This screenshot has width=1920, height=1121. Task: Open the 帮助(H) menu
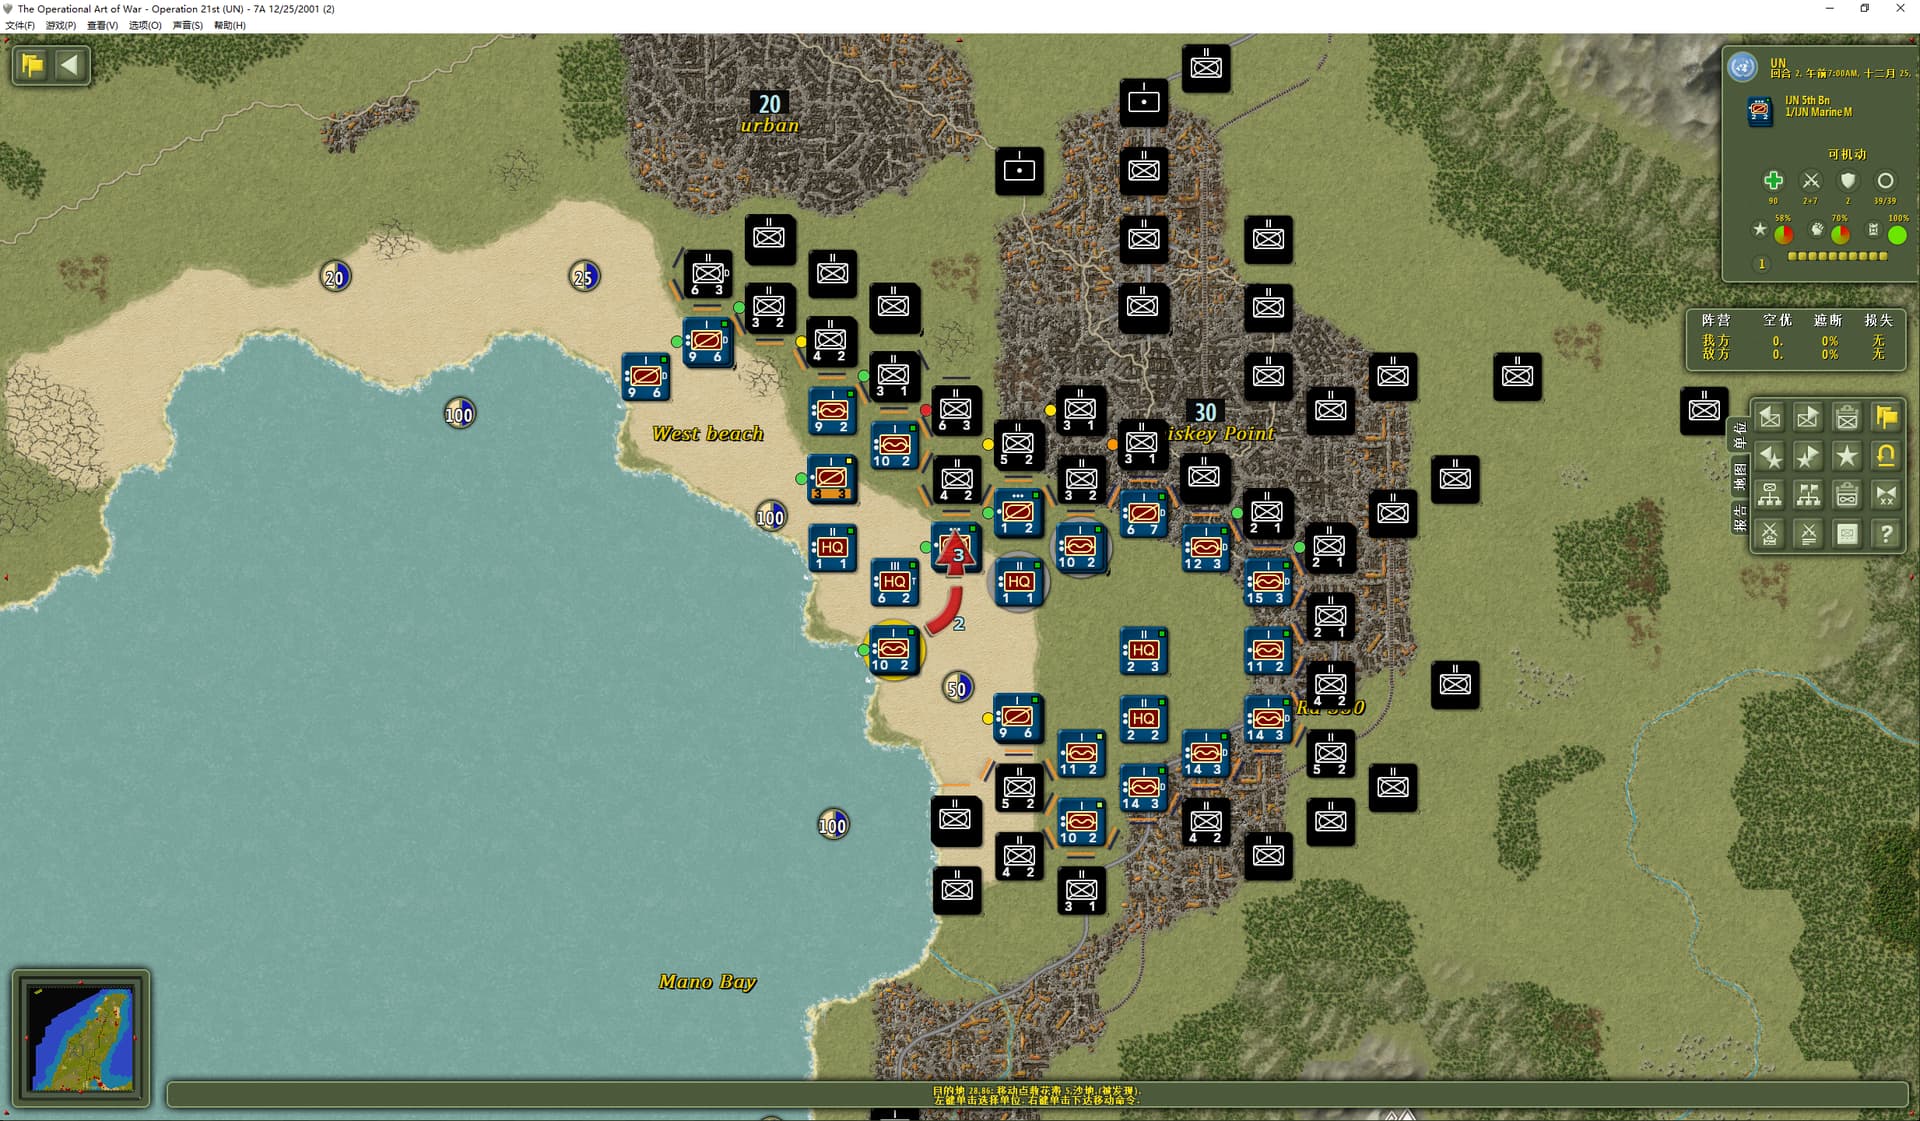pos(230,25)
